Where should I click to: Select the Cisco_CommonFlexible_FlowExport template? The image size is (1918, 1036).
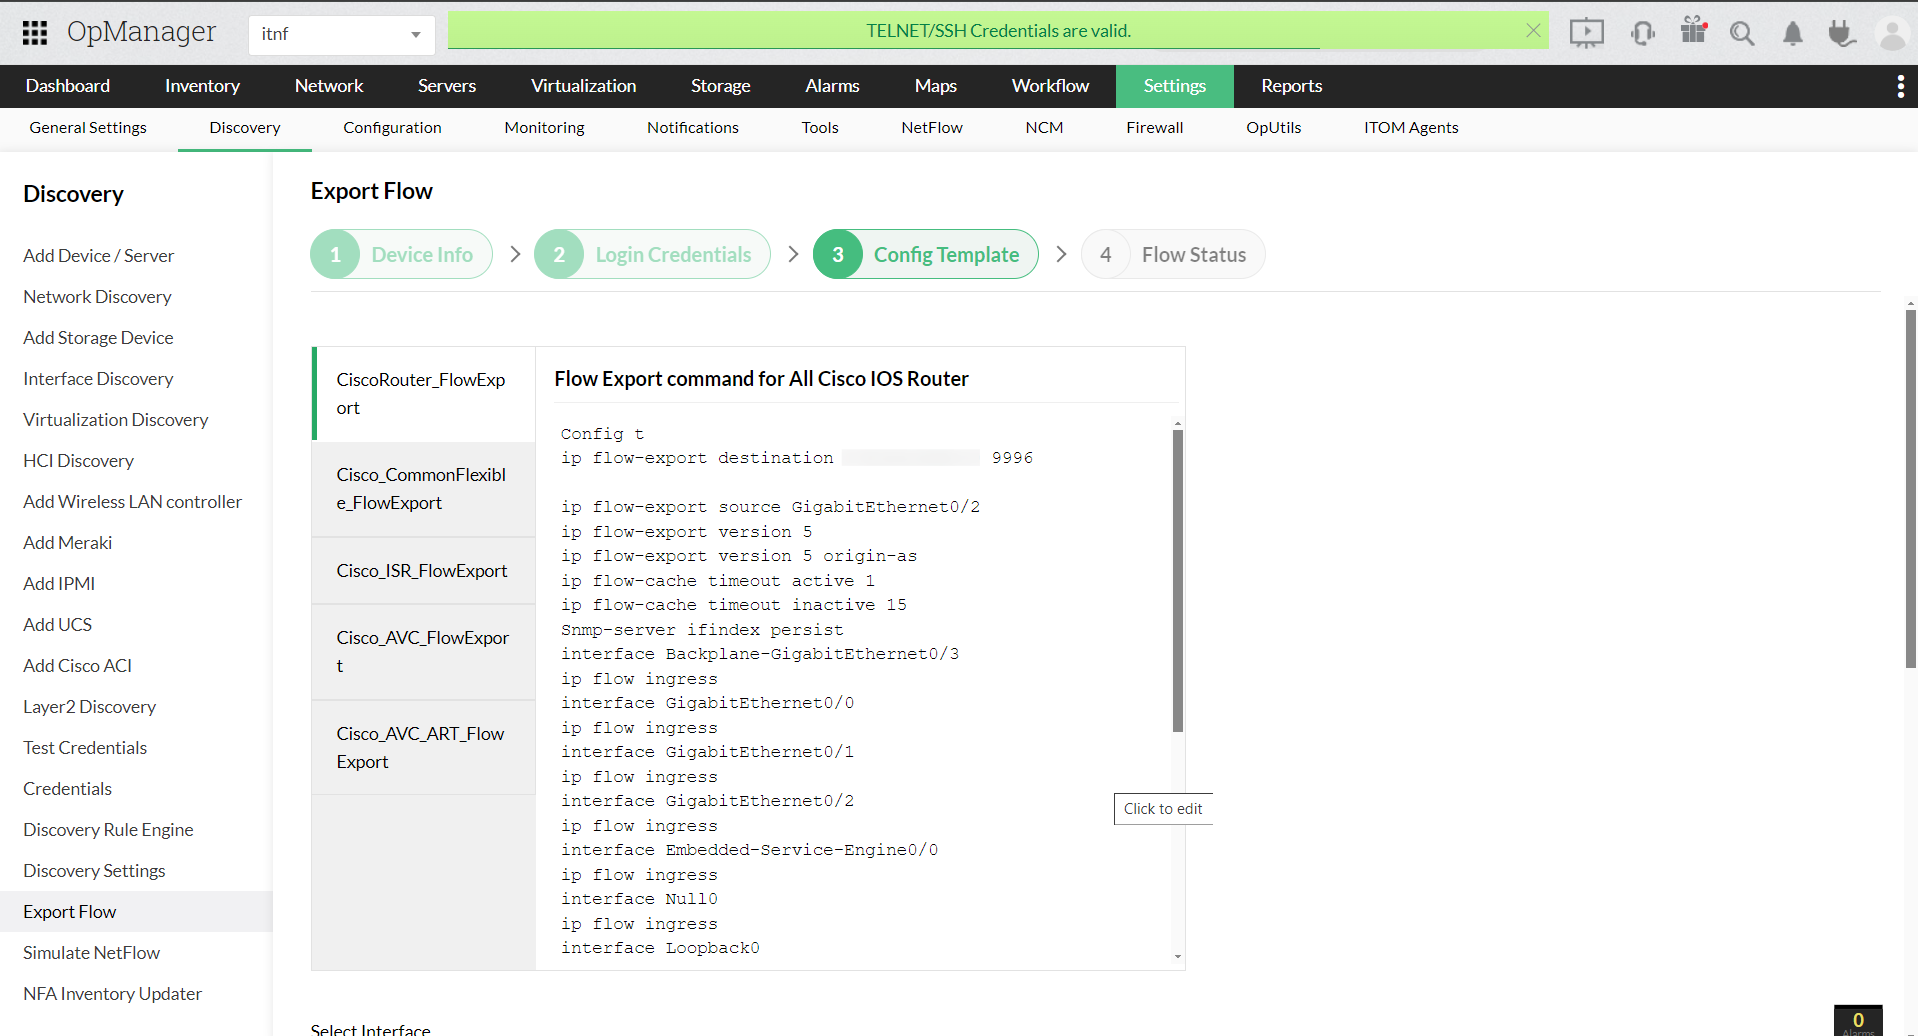click(x=424, y=489)
